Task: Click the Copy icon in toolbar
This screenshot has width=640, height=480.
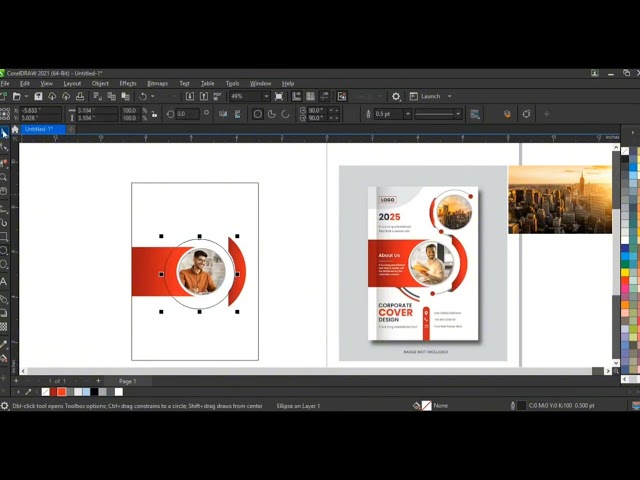Action: coord(111,96)
